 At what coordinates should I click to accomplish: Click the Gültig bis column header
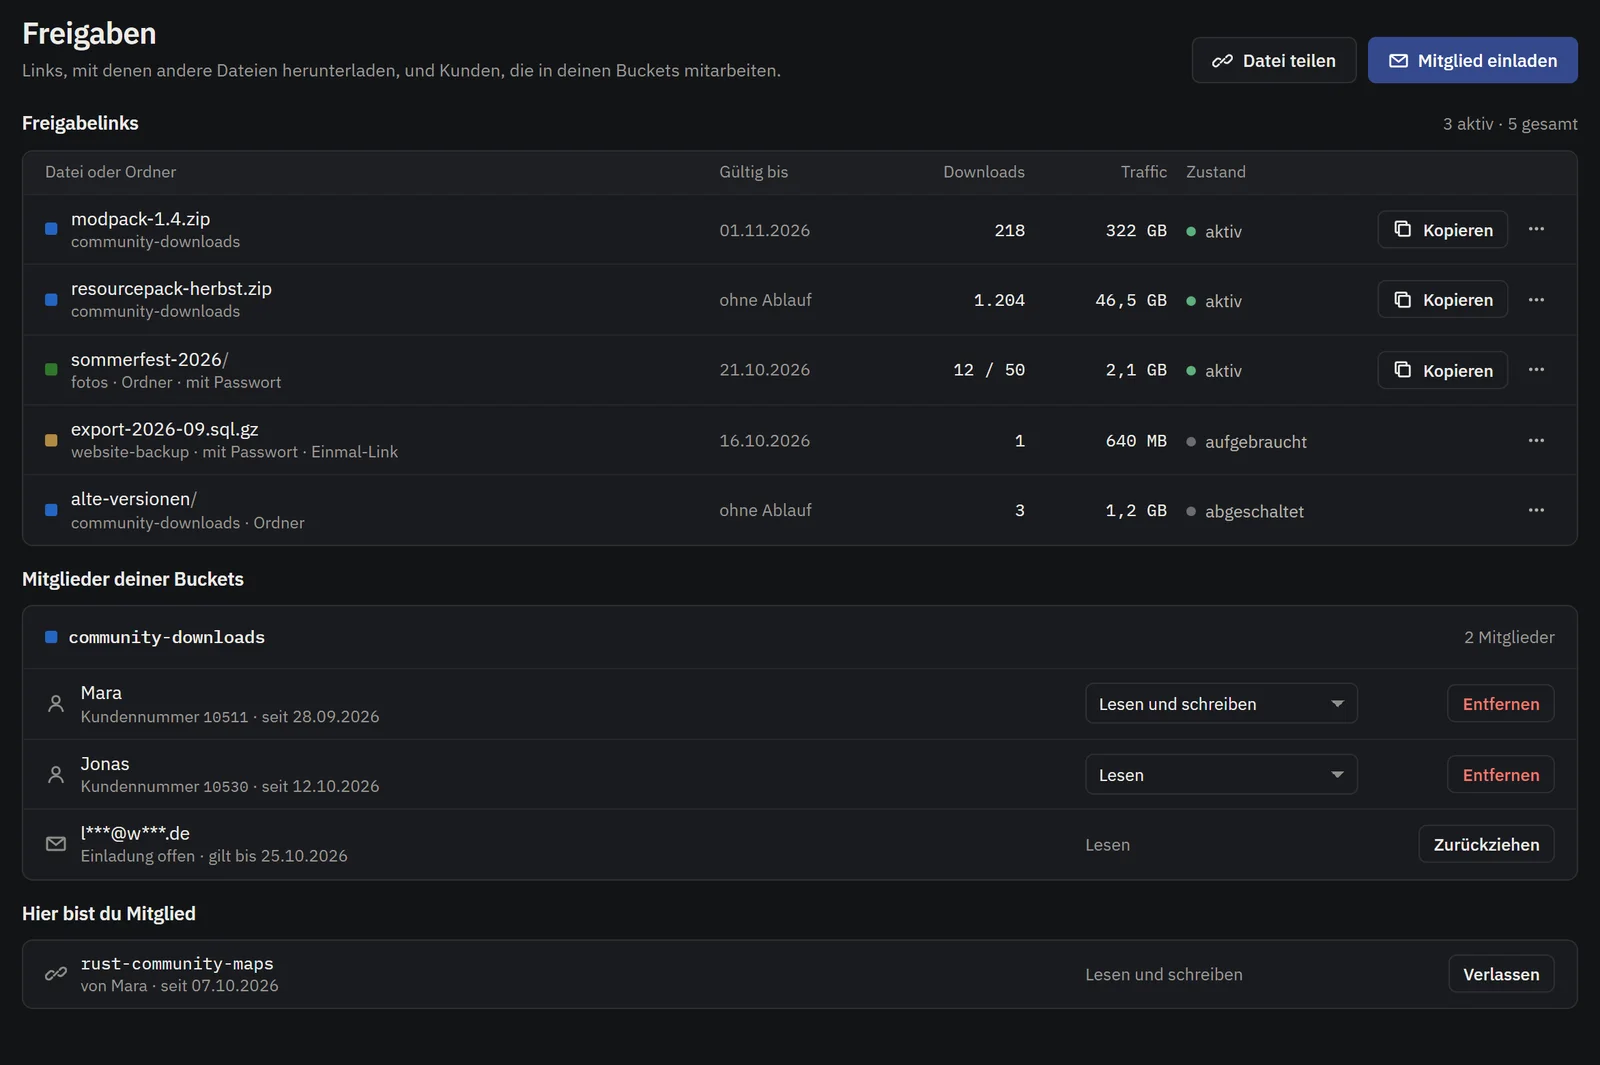tap(753, 172)
